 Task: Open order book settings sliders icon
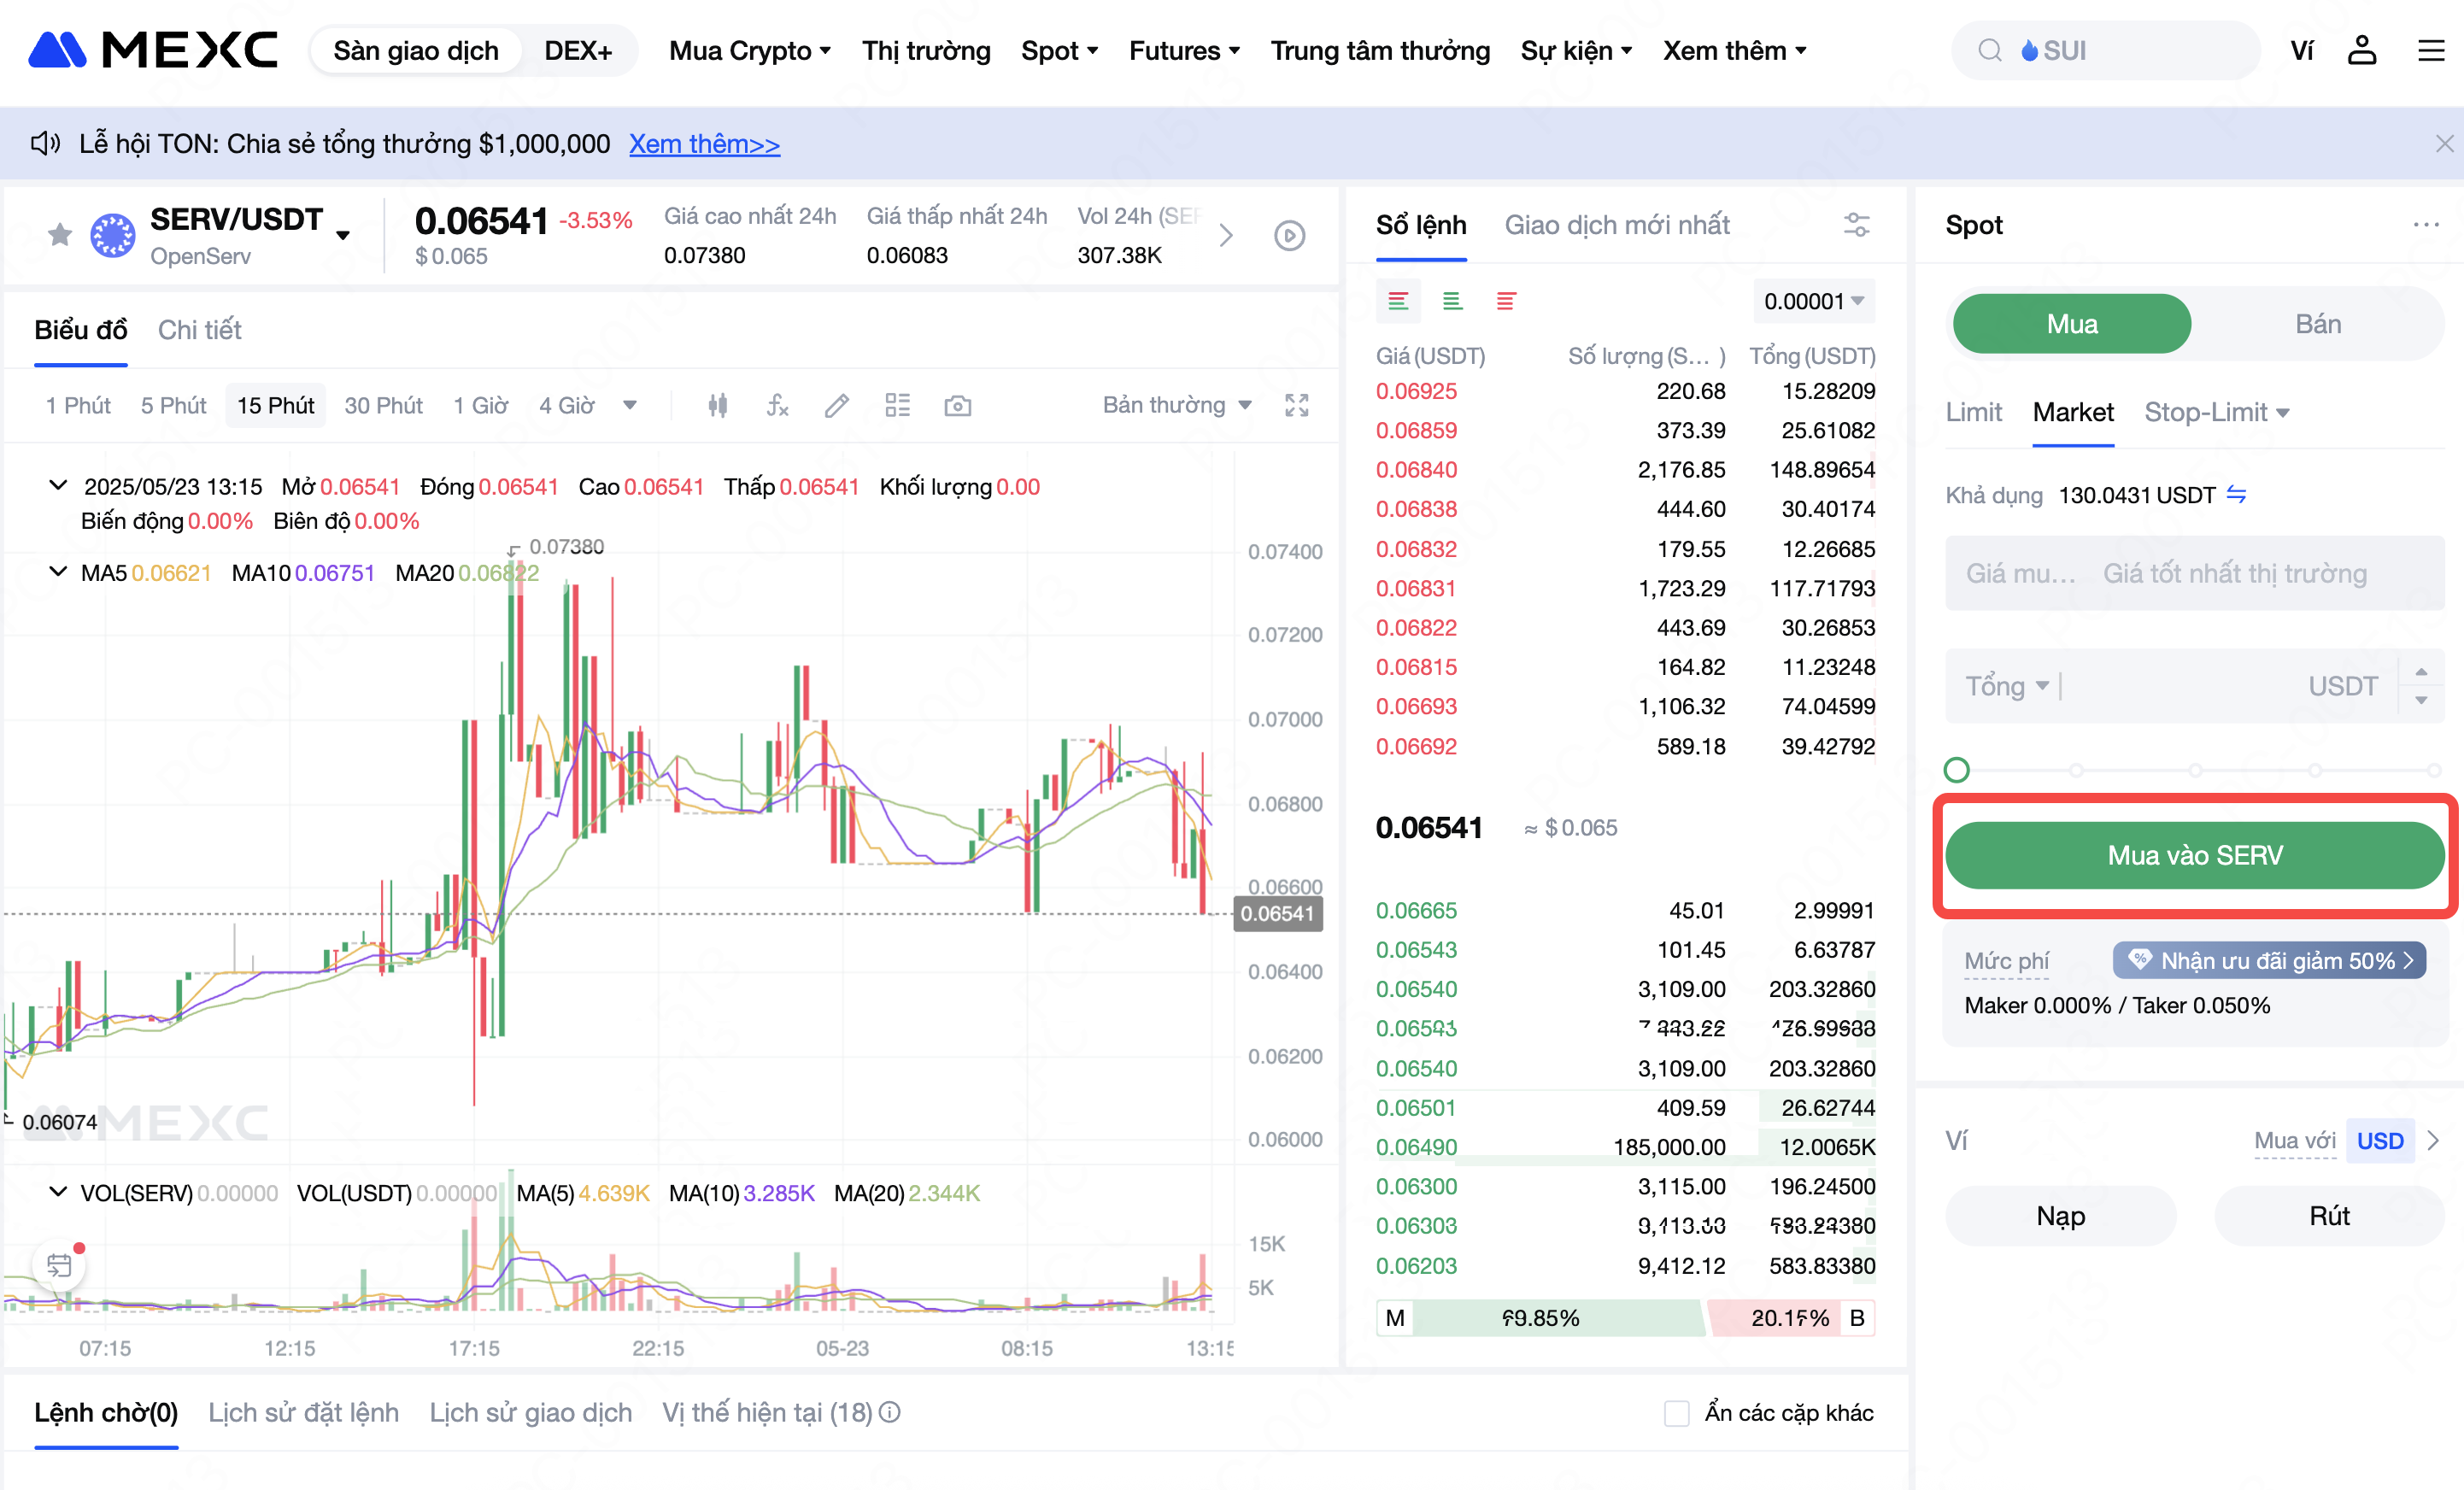pos(1857,224)
